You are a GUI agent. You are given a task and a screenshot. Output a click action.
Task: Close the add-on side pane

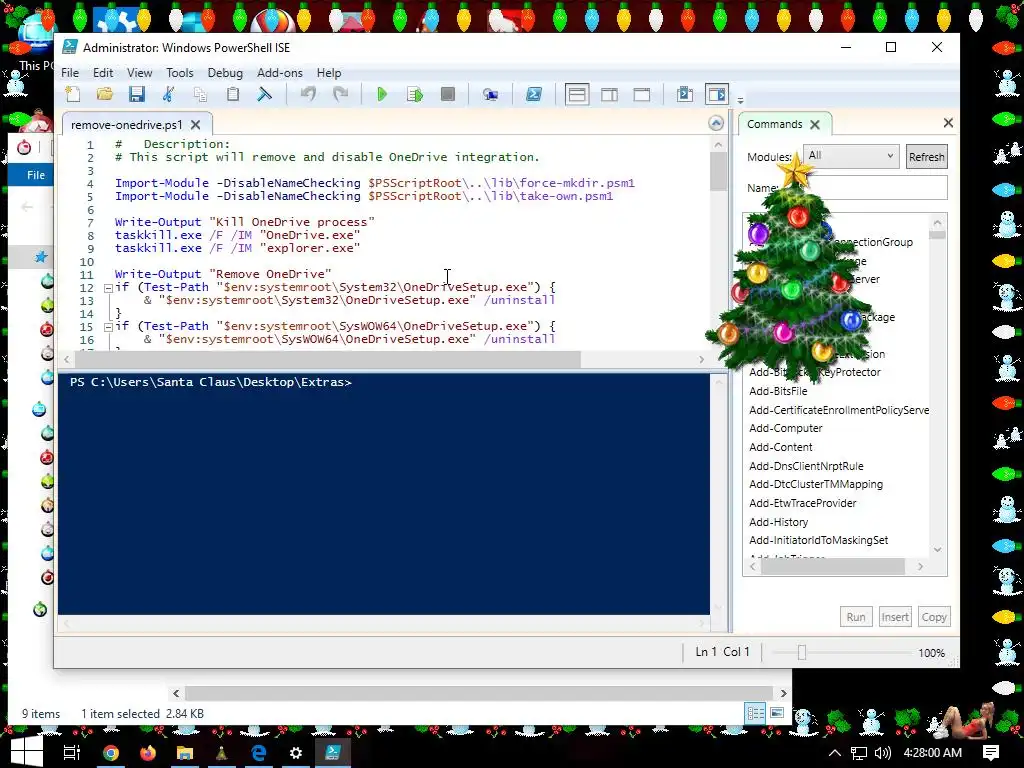tap(948, 122)
